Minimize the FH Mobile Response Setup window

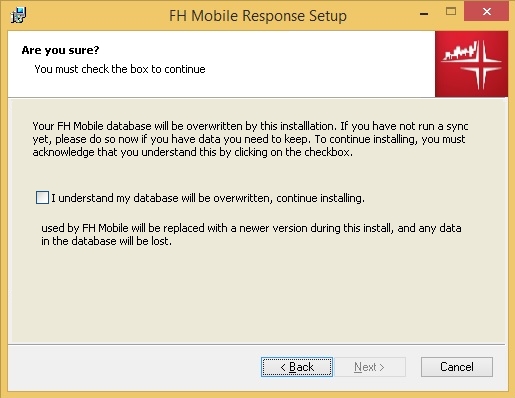click(x=424, y=14)
